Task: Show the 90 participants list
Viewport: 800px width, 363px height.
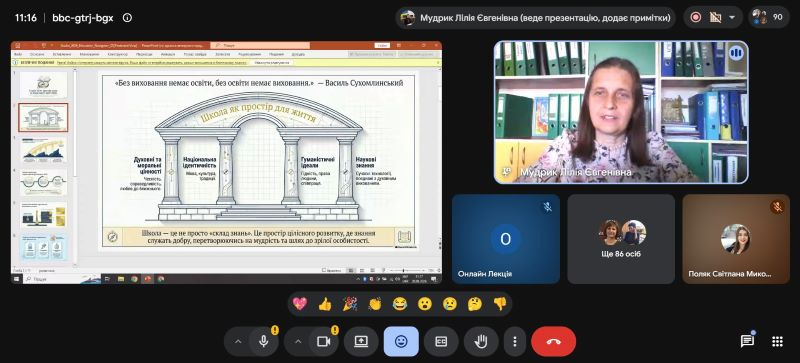Action: tap(768, 17)
